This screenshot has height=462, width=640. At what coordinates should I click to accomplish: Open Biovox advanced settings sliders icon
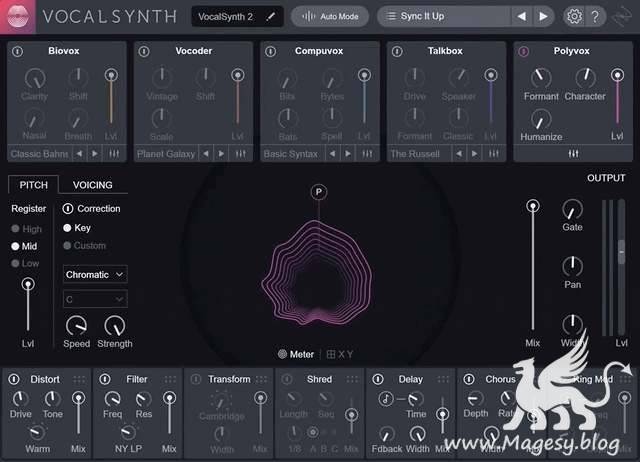114,154
